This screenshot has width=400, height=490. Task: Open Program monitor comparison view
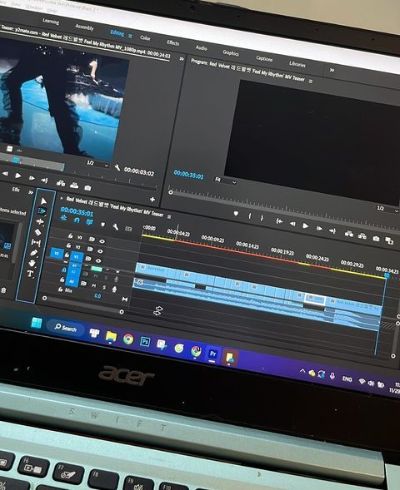pyautogui.click(x=389, y=240)
